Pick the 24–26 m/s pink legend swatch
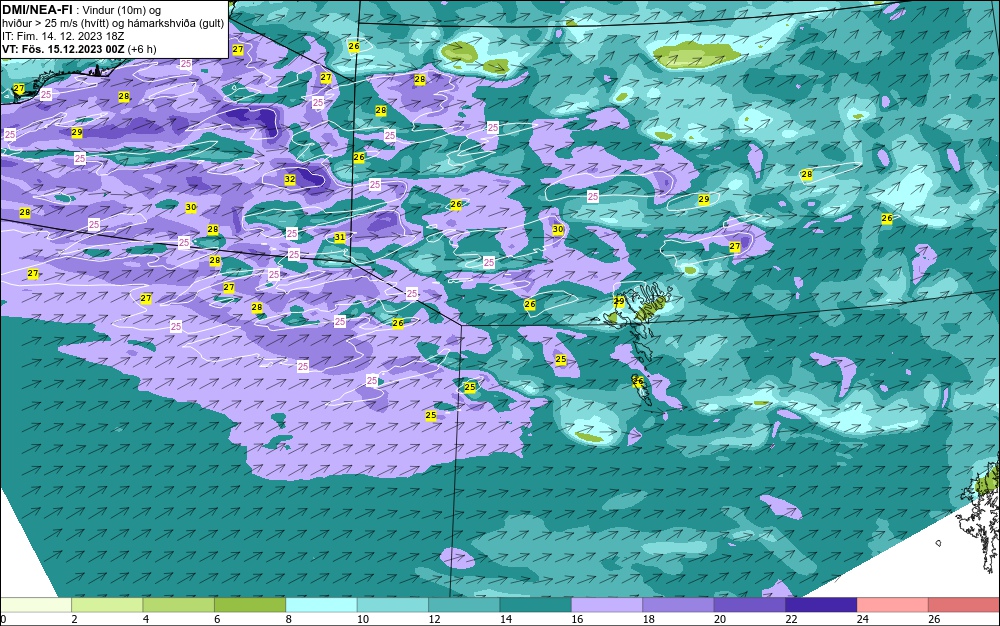 (x=893, y=605)
